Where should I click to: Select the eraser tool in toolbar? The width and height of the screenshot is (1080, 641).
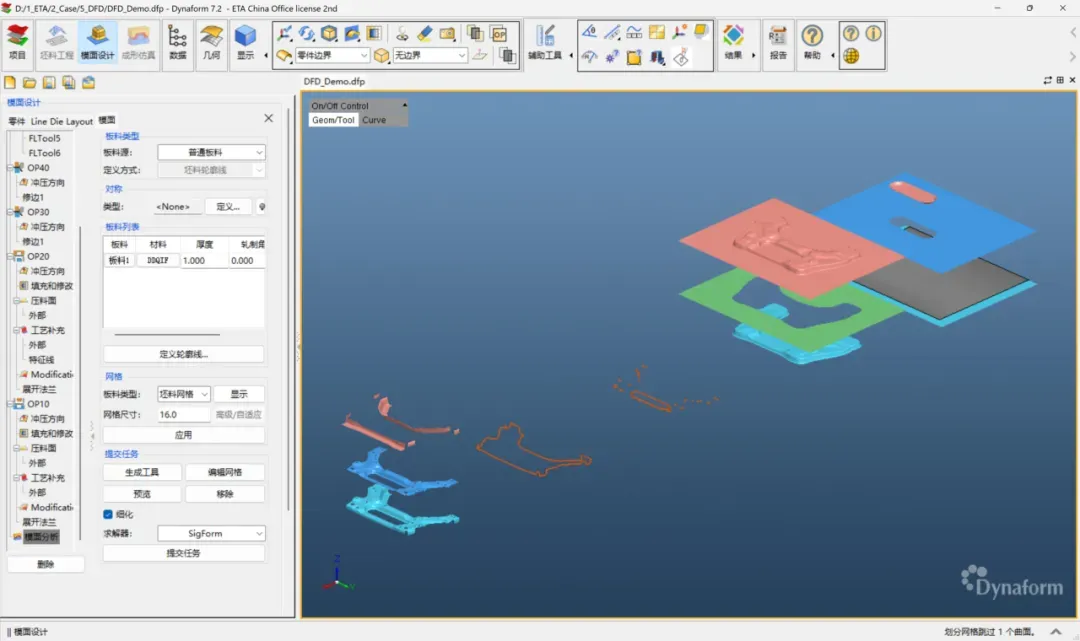coord(424,34)
